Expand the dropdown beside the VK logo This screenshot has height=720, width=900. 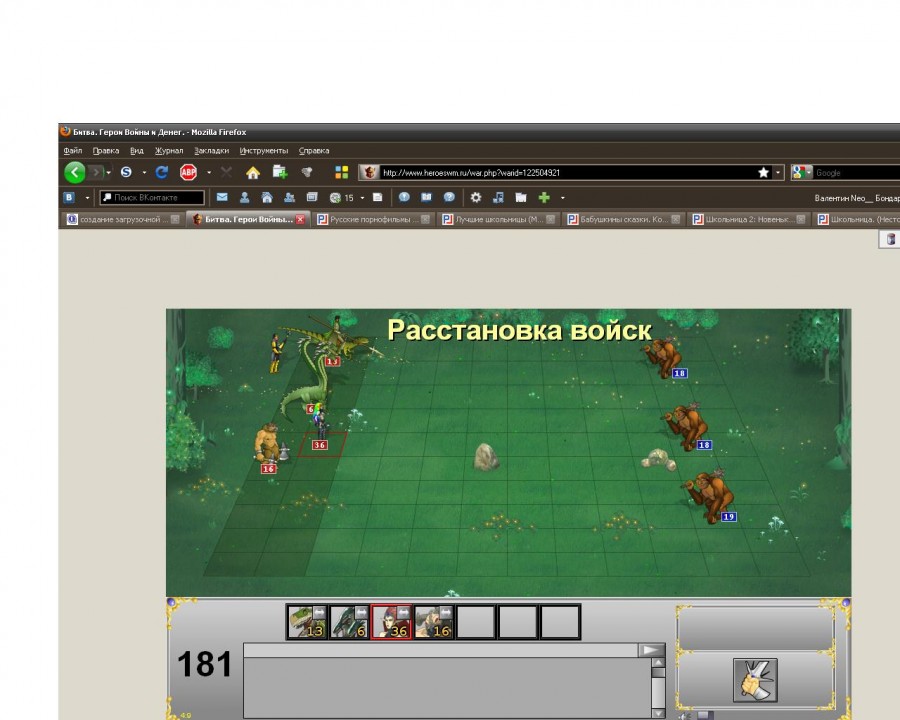click(87, 198)
